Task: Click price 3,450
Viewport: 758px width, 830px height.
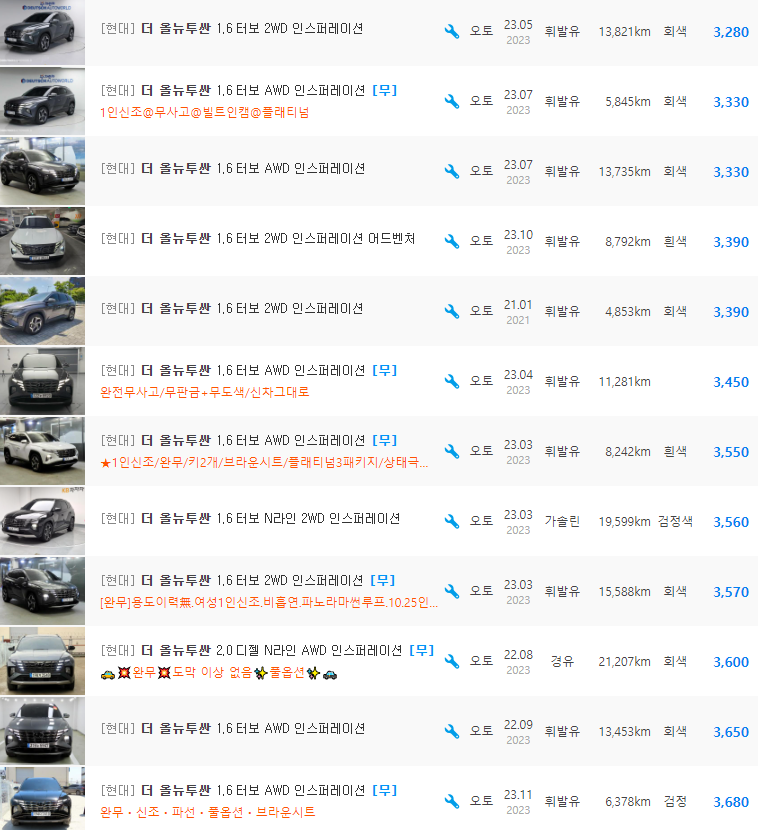Action: tap(731, 382)
